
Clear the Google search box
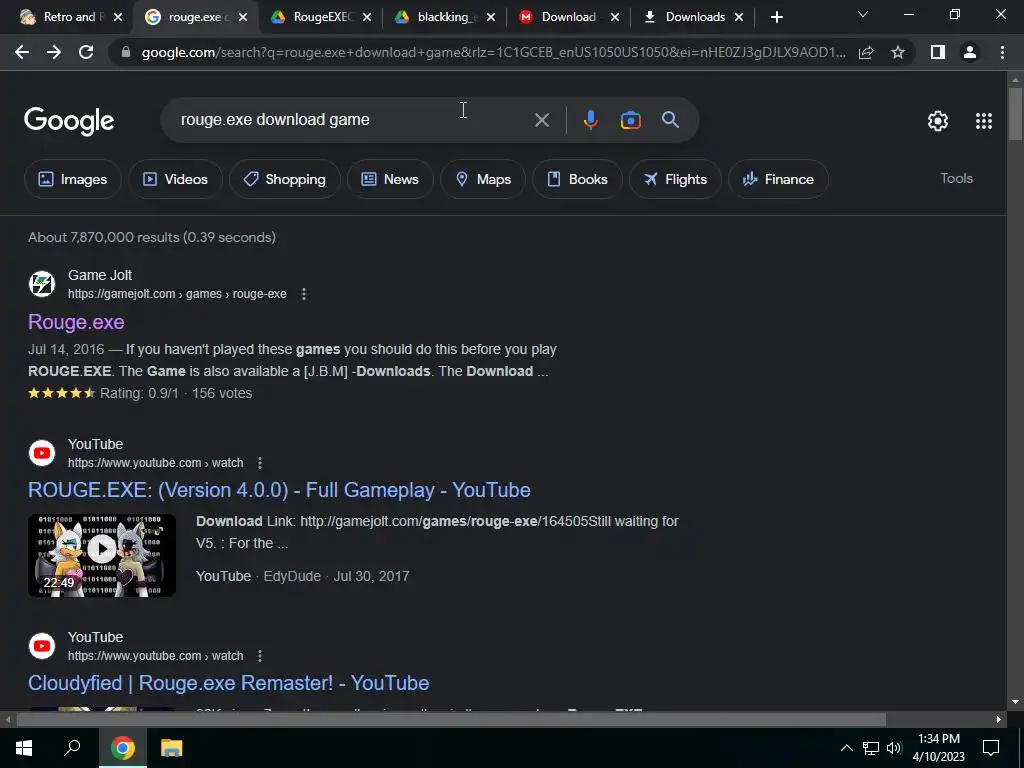point(541,120)
